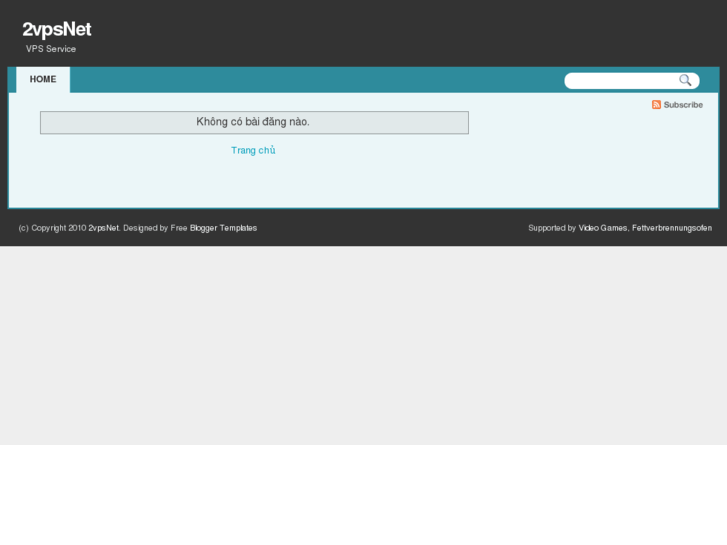Open the Fettverbrennungsofen footer link

point(672,228)
